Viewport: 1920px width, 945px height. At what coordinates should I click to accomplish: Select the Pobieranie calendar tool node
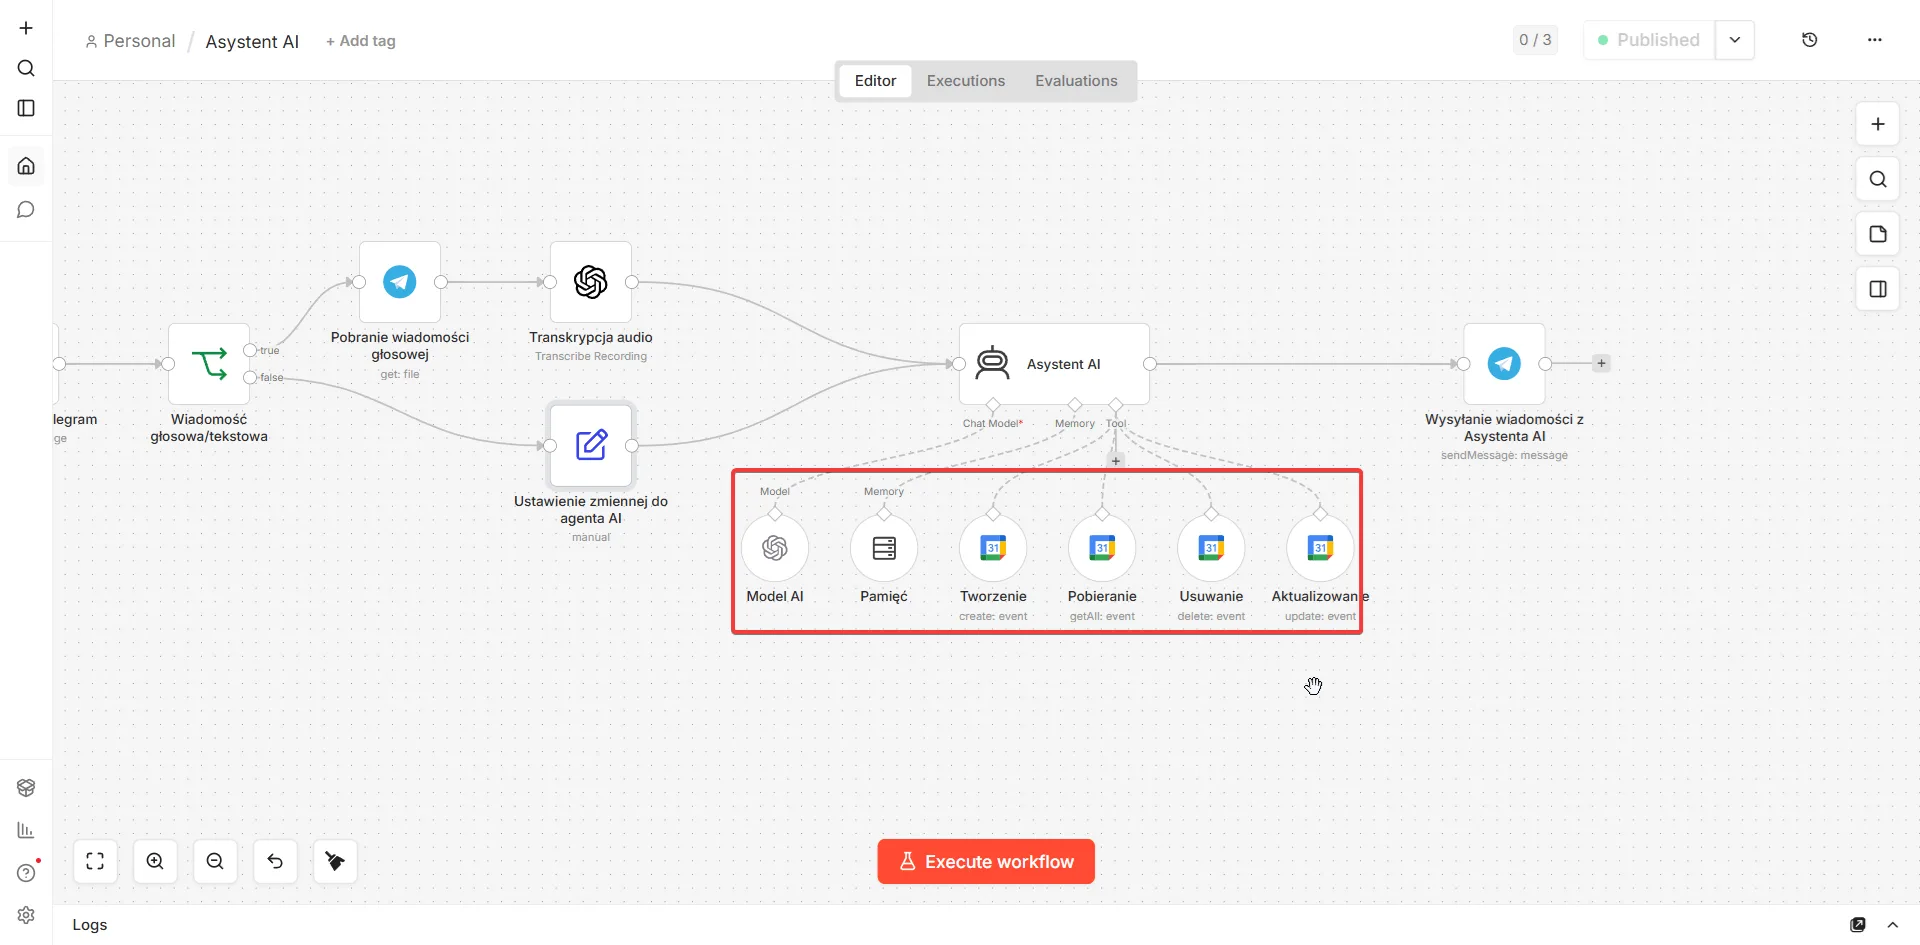pyautogui.click(x=1102, y=548)
